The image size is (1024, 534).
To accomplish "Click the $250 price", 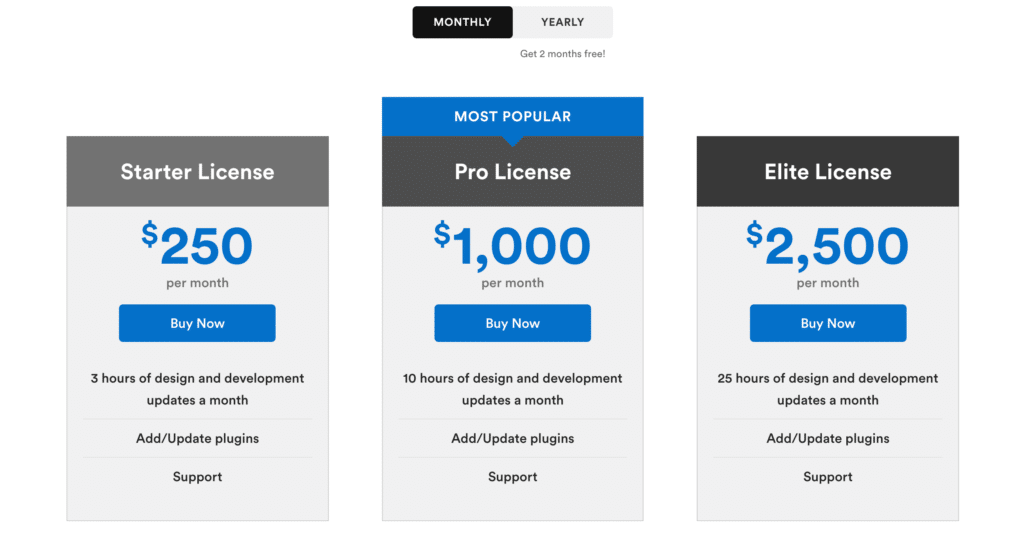I will click(x=197, y=244).
